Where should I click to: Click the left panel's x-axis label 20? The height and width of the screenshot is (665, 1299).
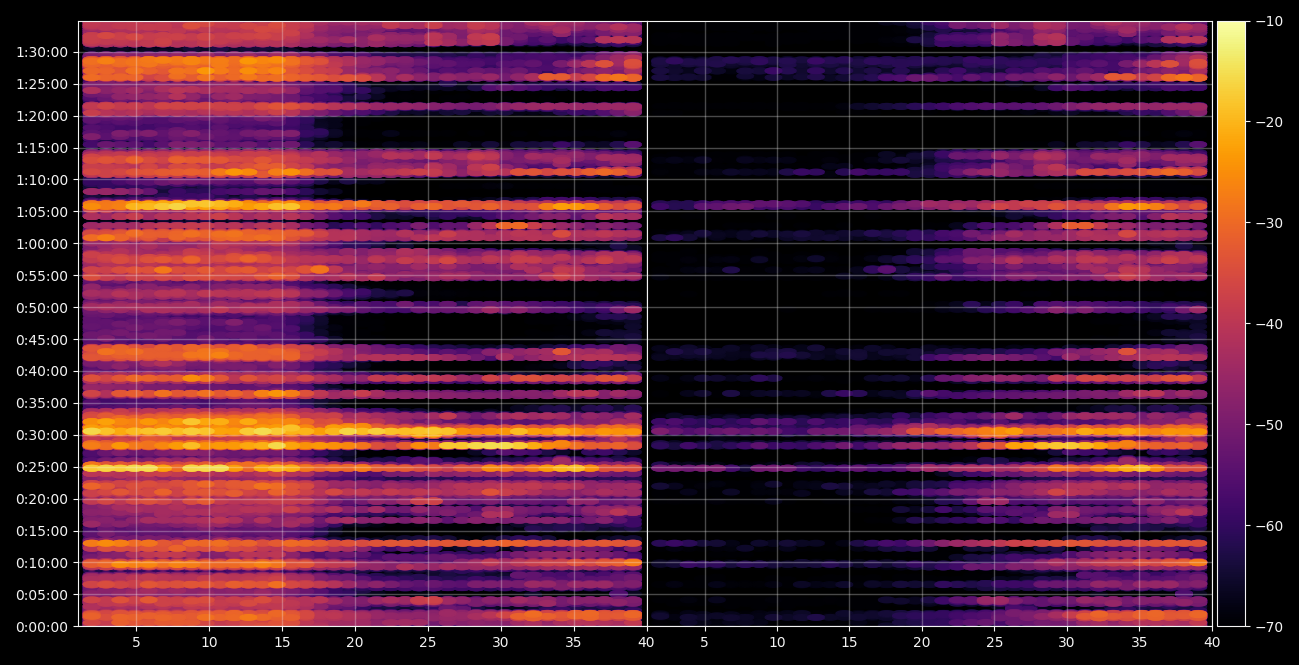(355, 643)
